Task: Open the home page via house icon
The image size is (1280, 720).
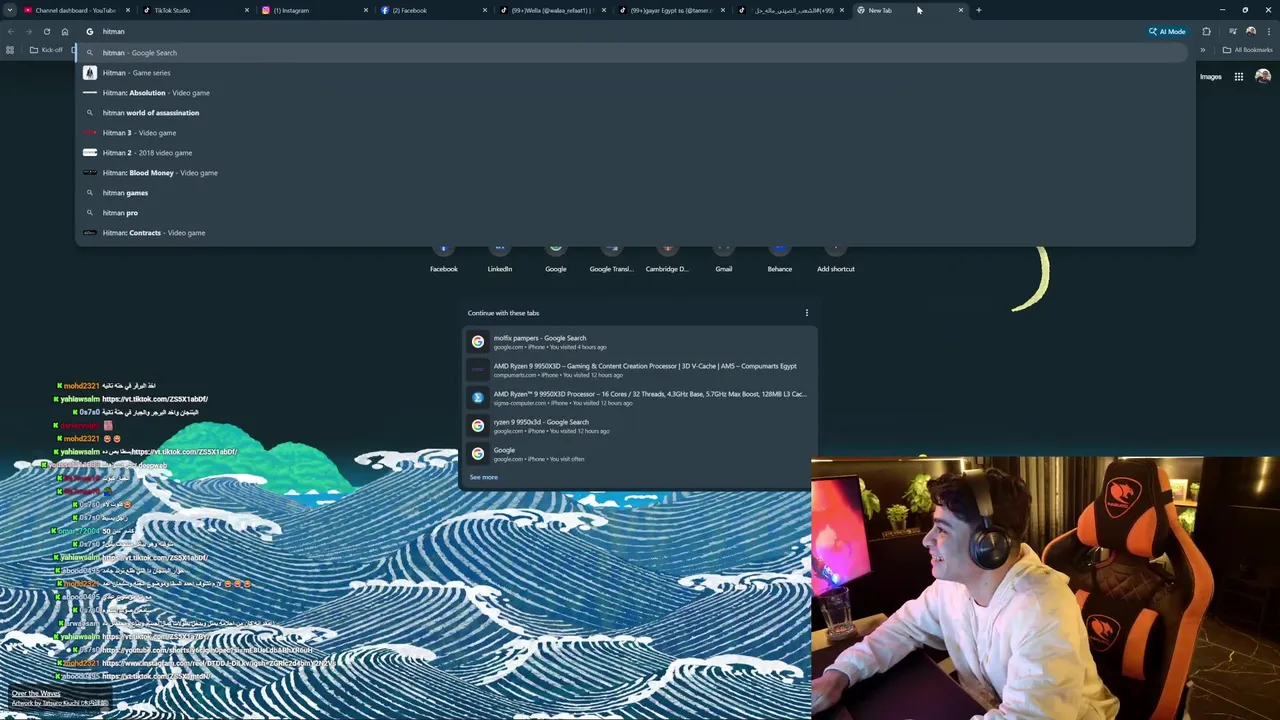Action: (x=65, y=31)
